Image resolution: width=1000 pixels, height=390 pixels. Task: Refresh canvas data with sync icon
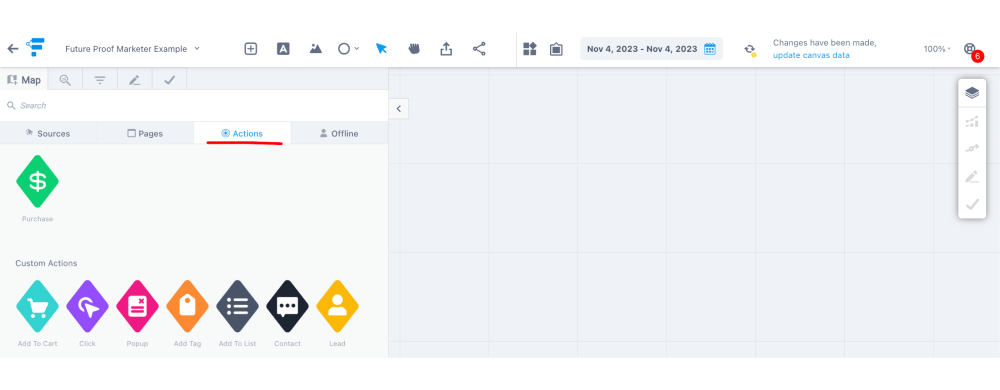click(x=750, y=49)
